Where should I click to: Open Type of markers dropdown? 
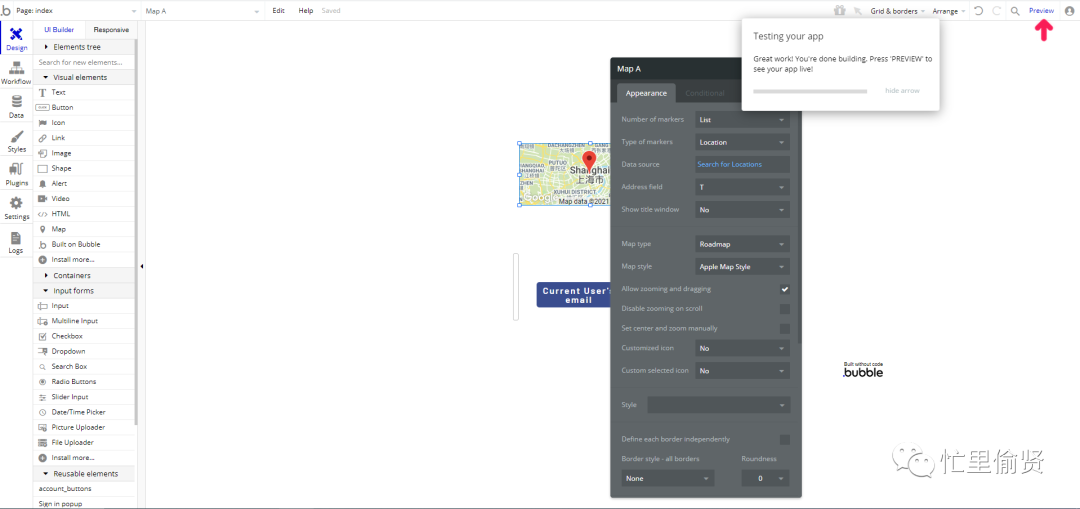pos(742,143)
